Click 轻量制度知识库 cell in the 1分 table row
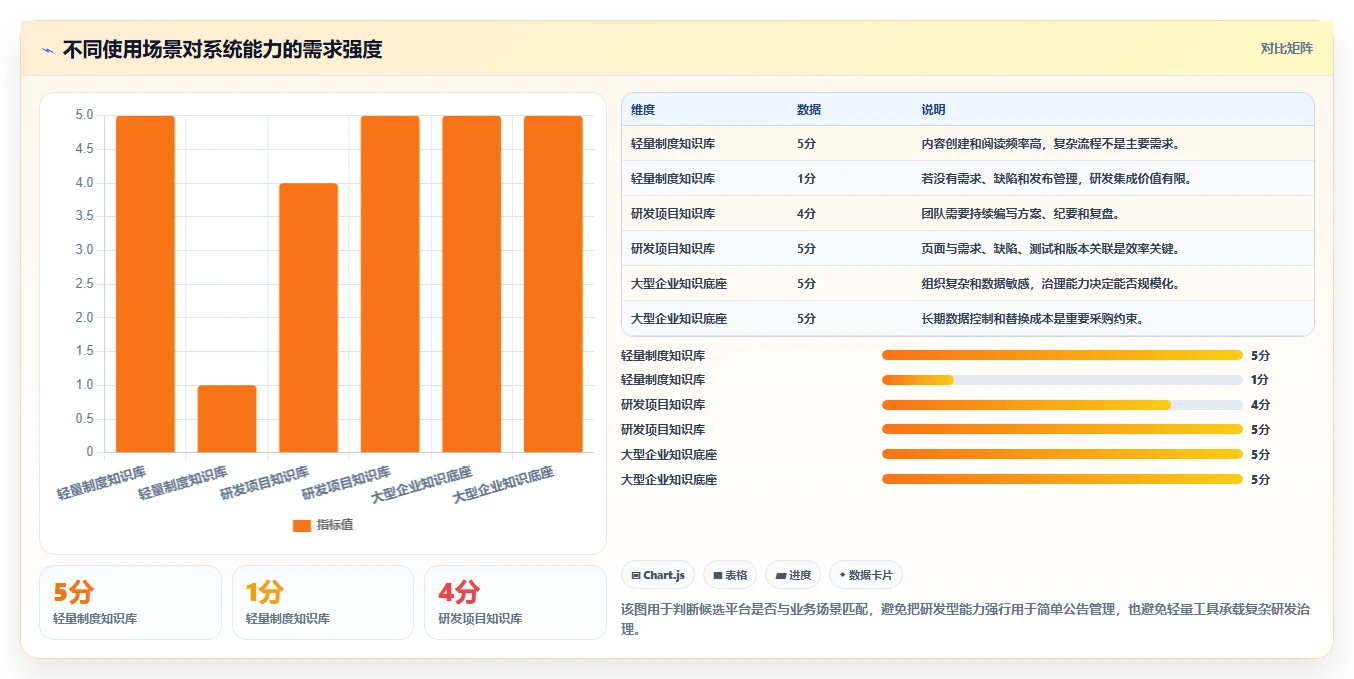 673,178
